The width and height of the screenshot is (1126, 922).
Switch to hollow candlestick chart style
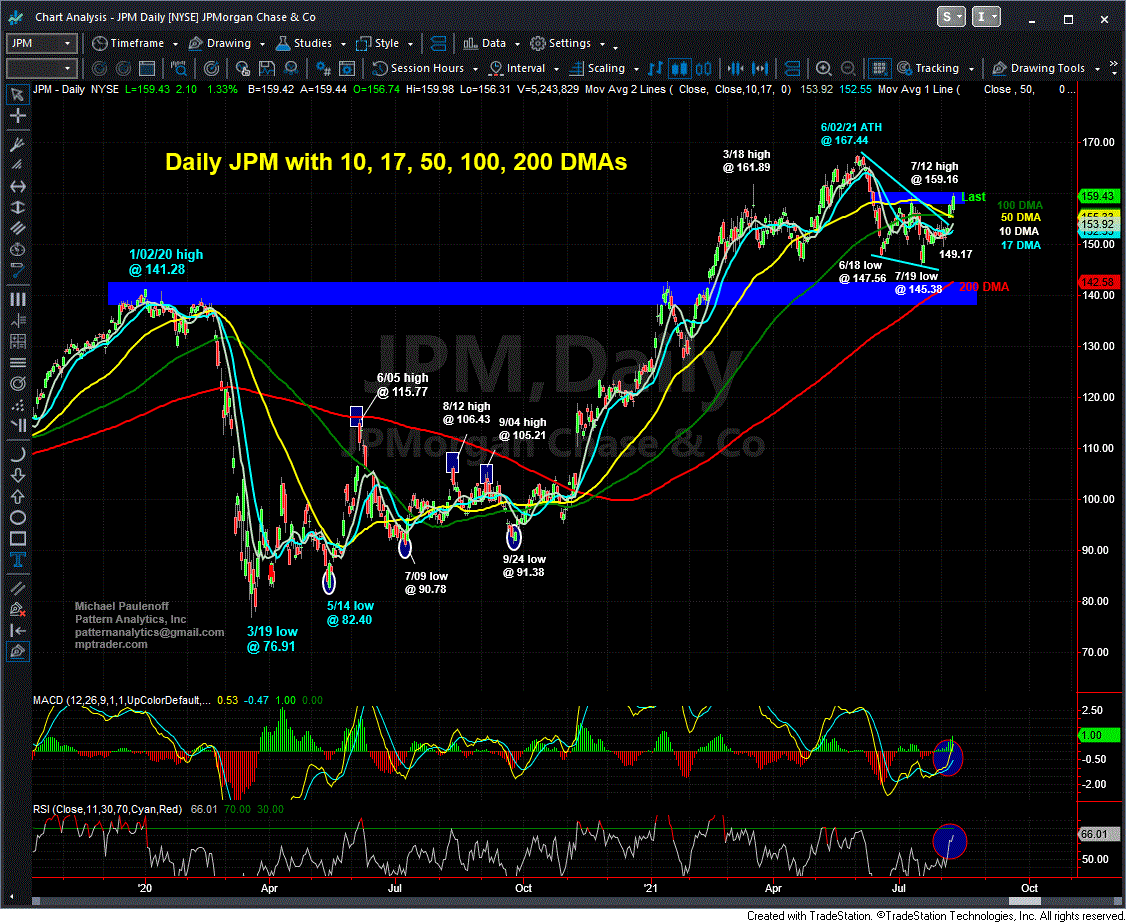coord(704,68)
